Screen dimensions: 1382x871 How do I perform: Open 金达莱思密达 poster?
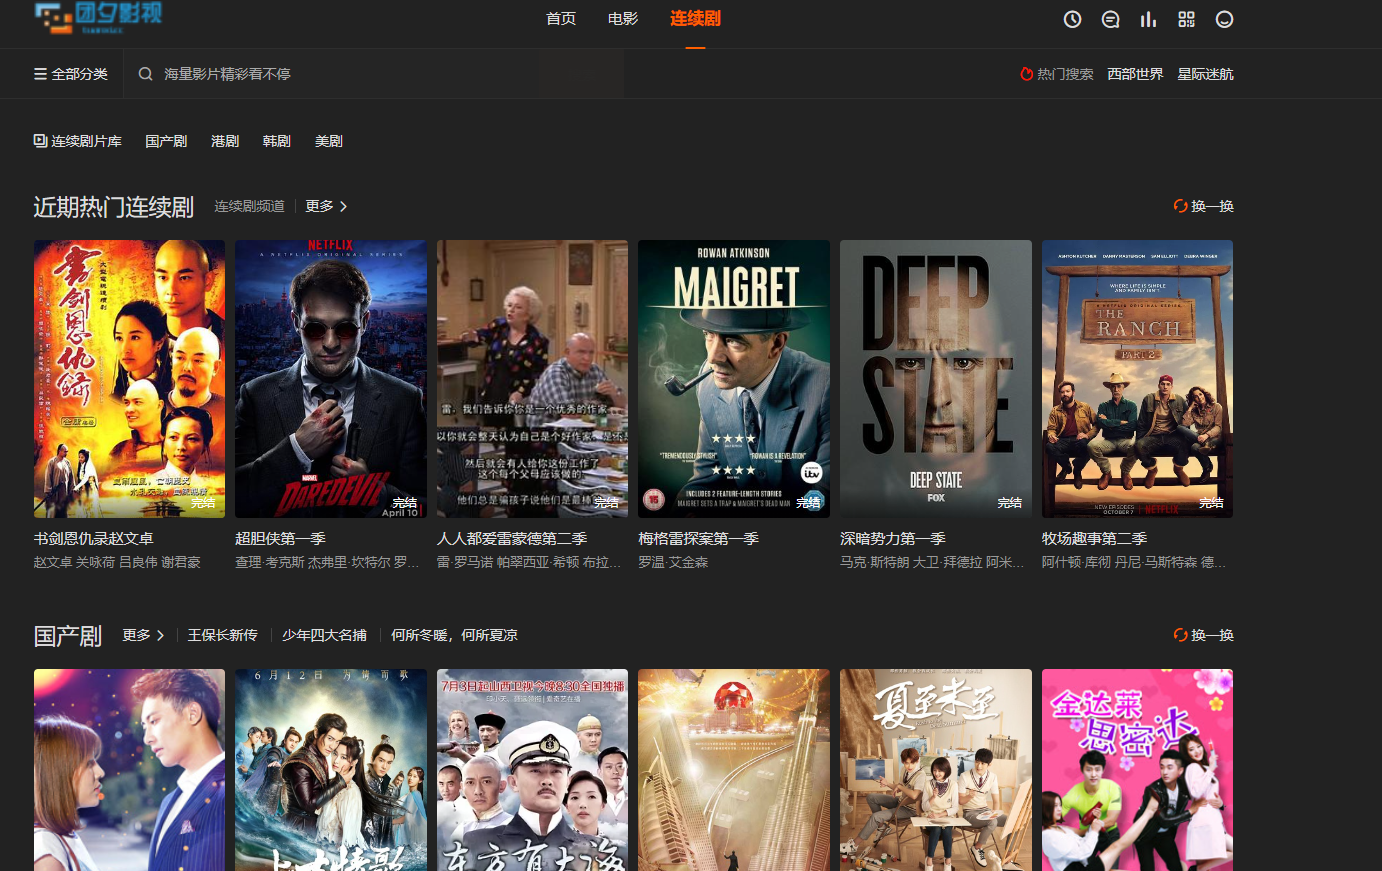(1137, 770)
